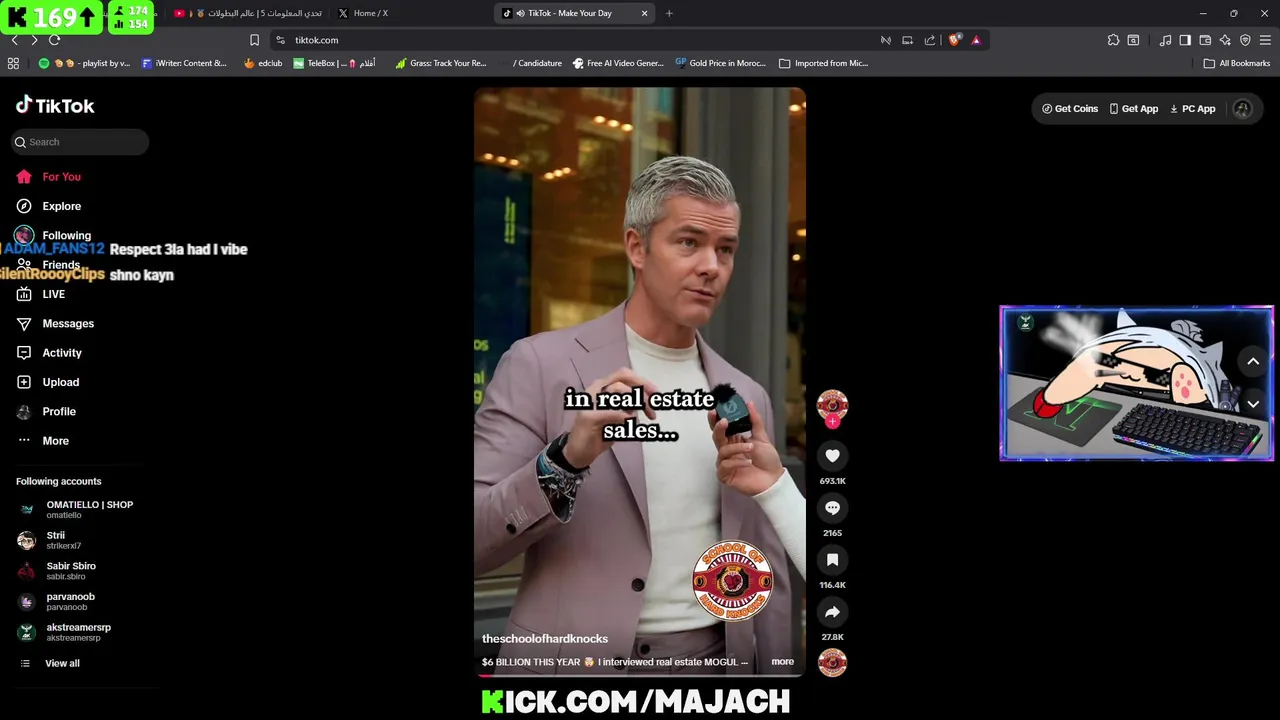This screenshot has height=720, width=1280.
Task: Open the browser hamburger menu
Action: pos(1266,40)
